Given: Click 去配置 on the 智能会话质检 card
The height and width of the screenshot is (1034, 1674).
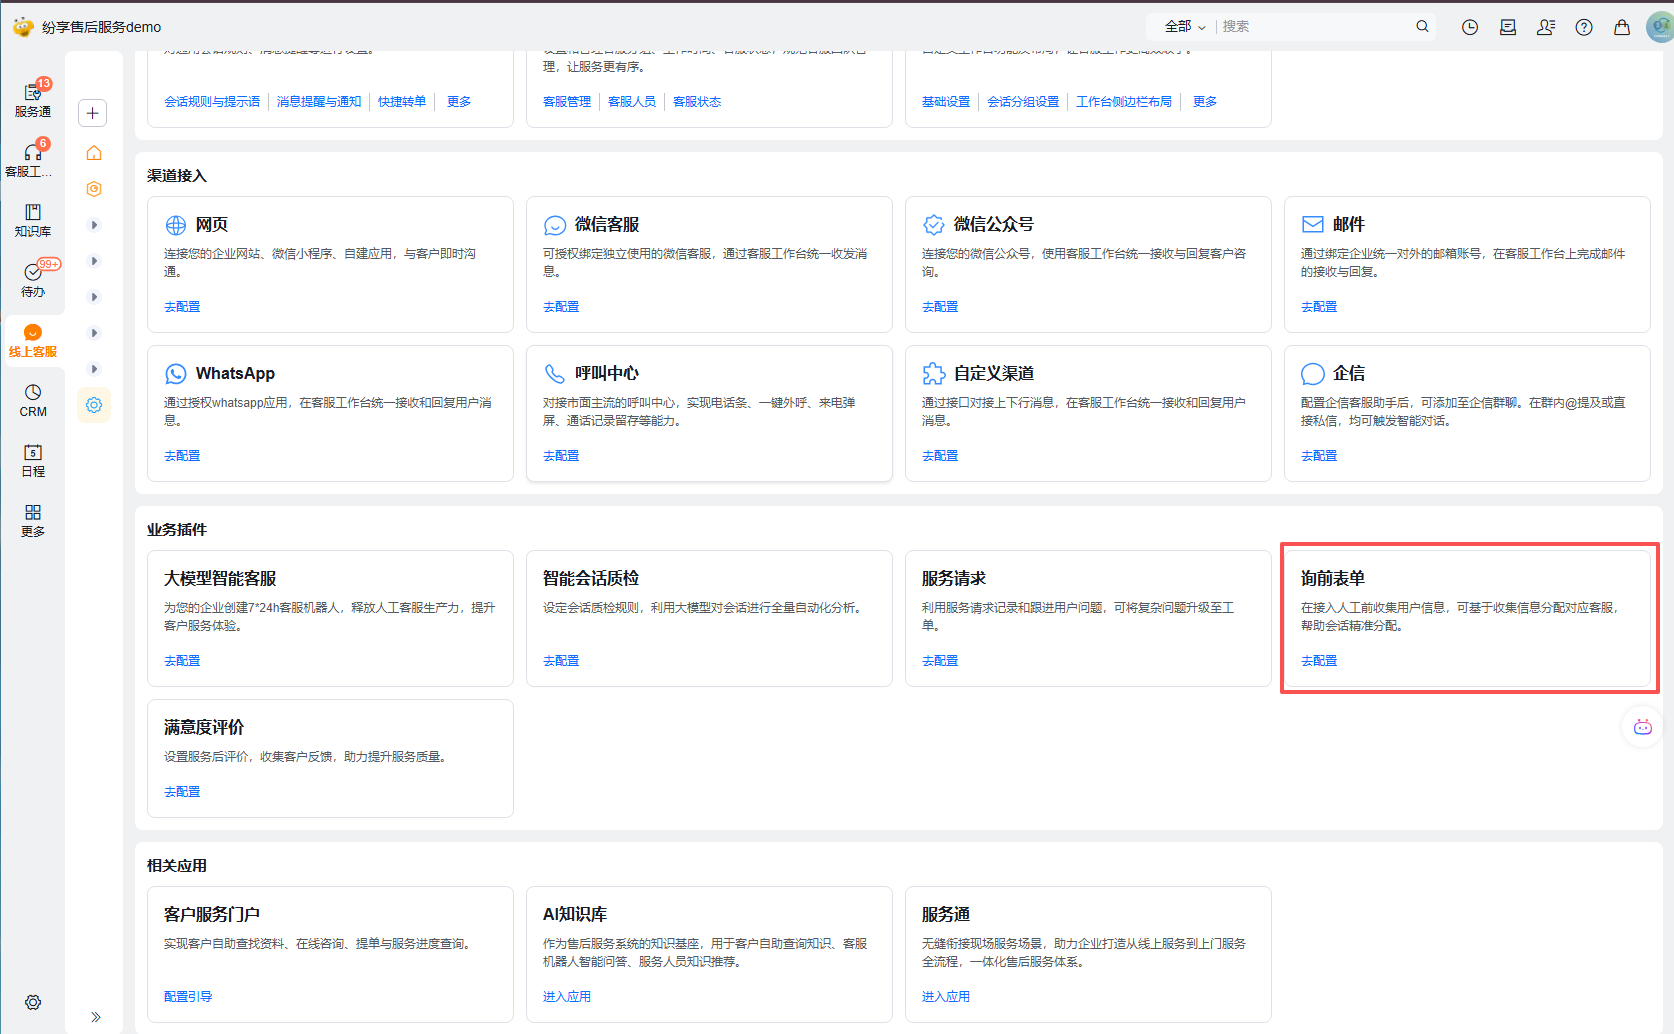Looking at the screenshot, I should [561, 661].
